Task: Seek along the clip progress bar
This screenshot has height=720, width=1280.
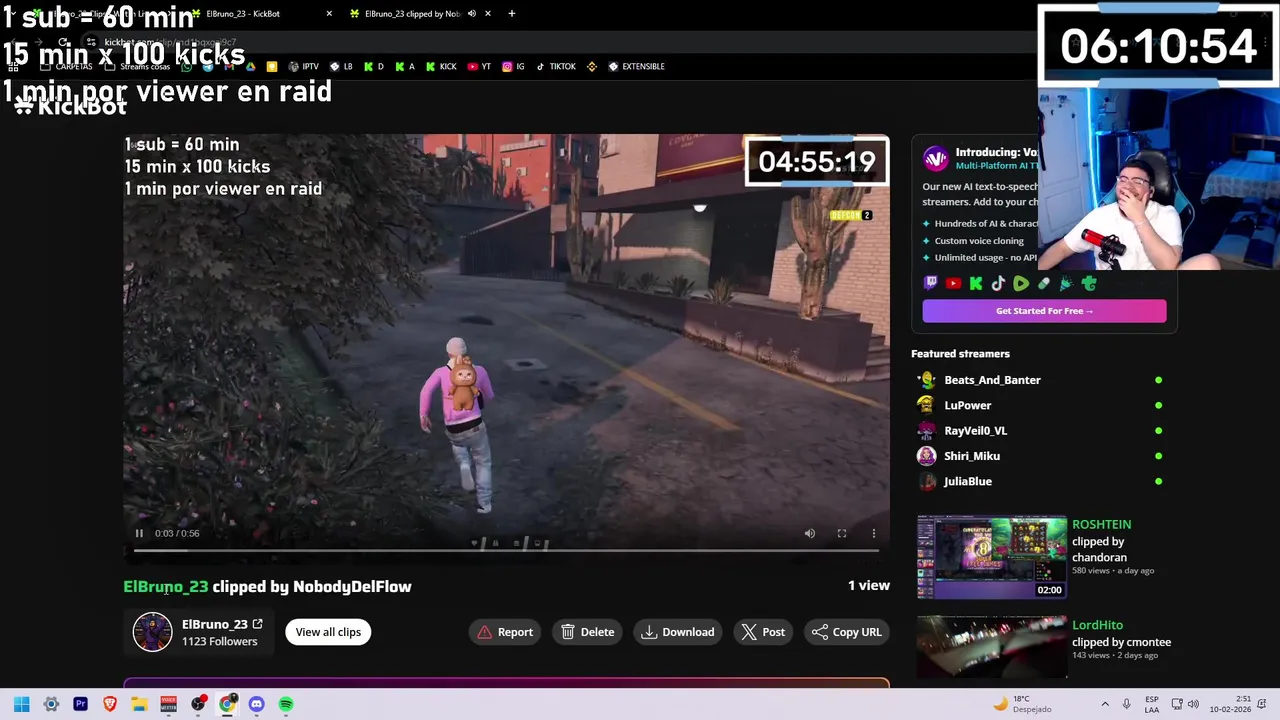Action: (506, 550)
